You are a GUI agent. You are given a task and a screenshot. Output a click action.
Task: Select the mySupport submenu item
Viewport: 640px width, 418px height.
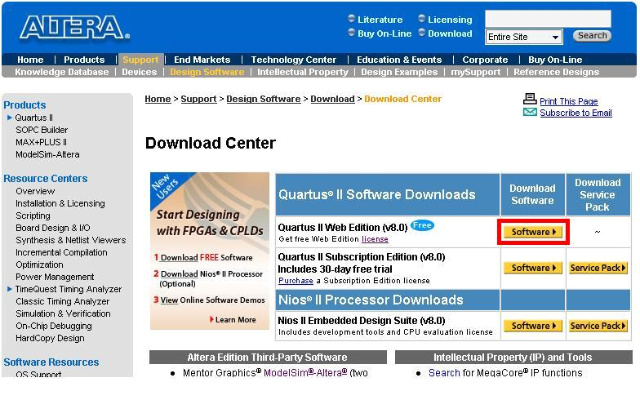click(476, 72)
